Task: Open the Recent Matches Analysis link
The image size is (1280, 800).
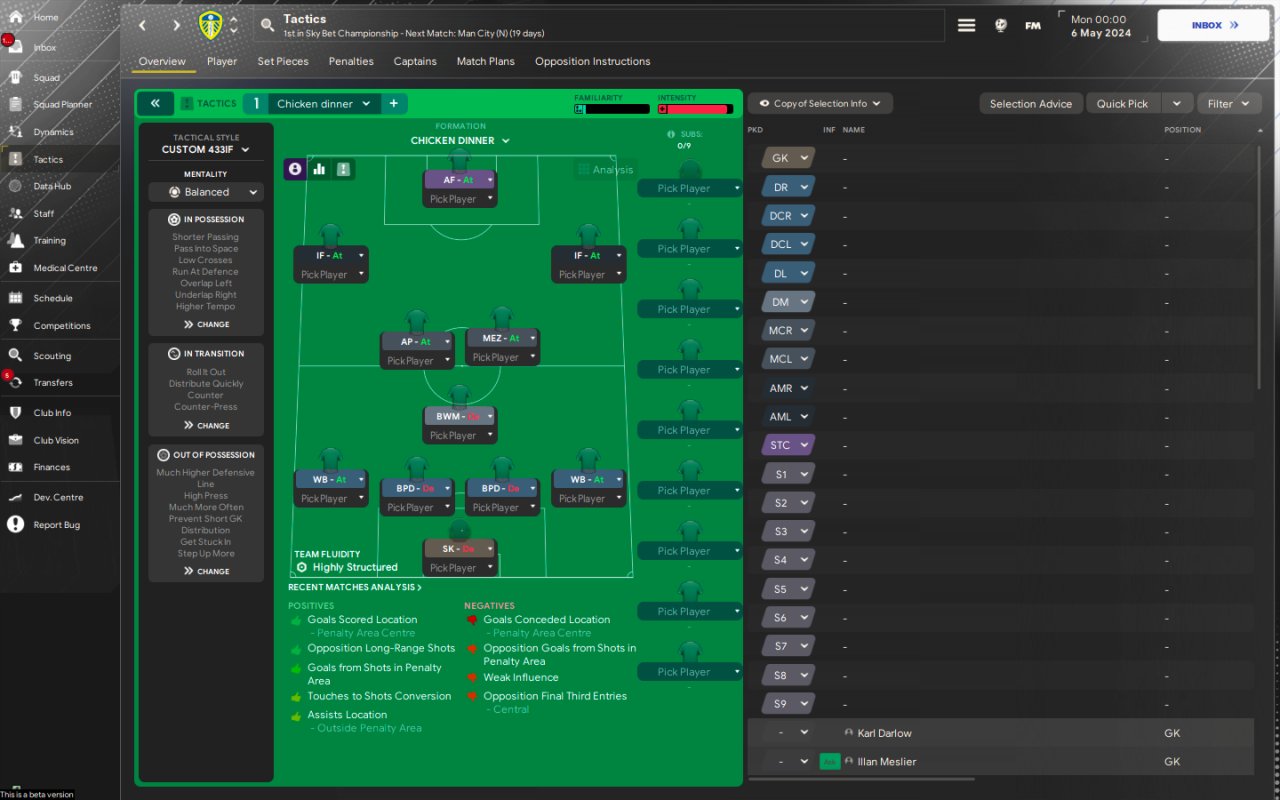Action: [x=355, y=587]
